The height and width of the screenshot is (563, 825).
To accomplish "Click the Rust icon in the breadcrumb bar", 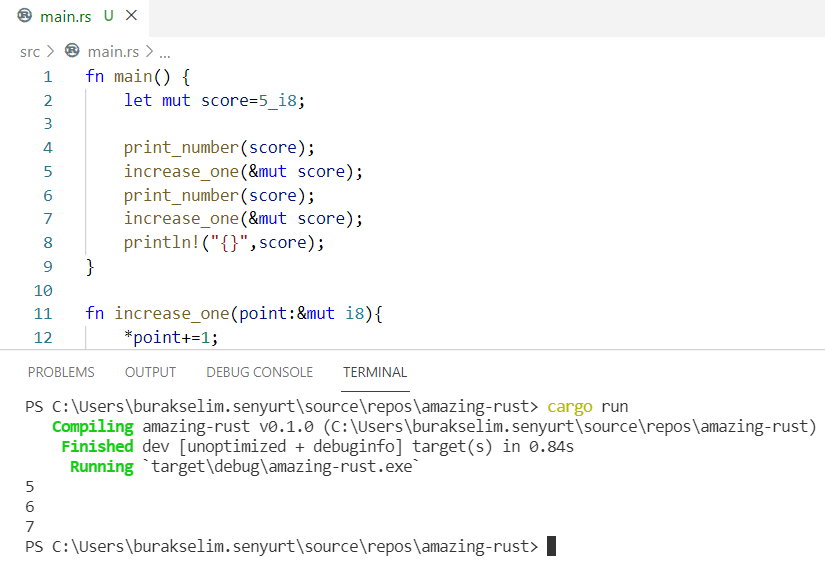I will coord(72,51).
